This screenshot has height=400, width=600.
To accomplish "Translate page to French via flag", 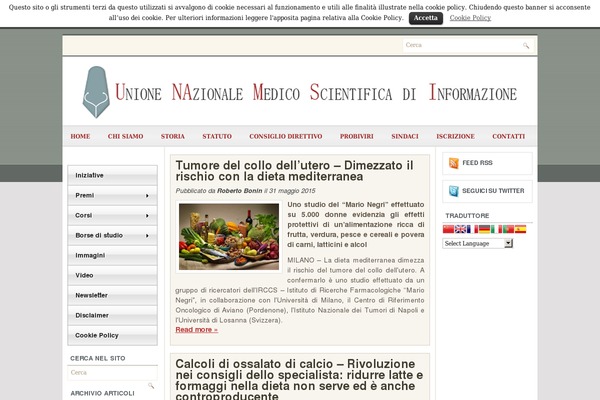I will (x=472, y=229).
